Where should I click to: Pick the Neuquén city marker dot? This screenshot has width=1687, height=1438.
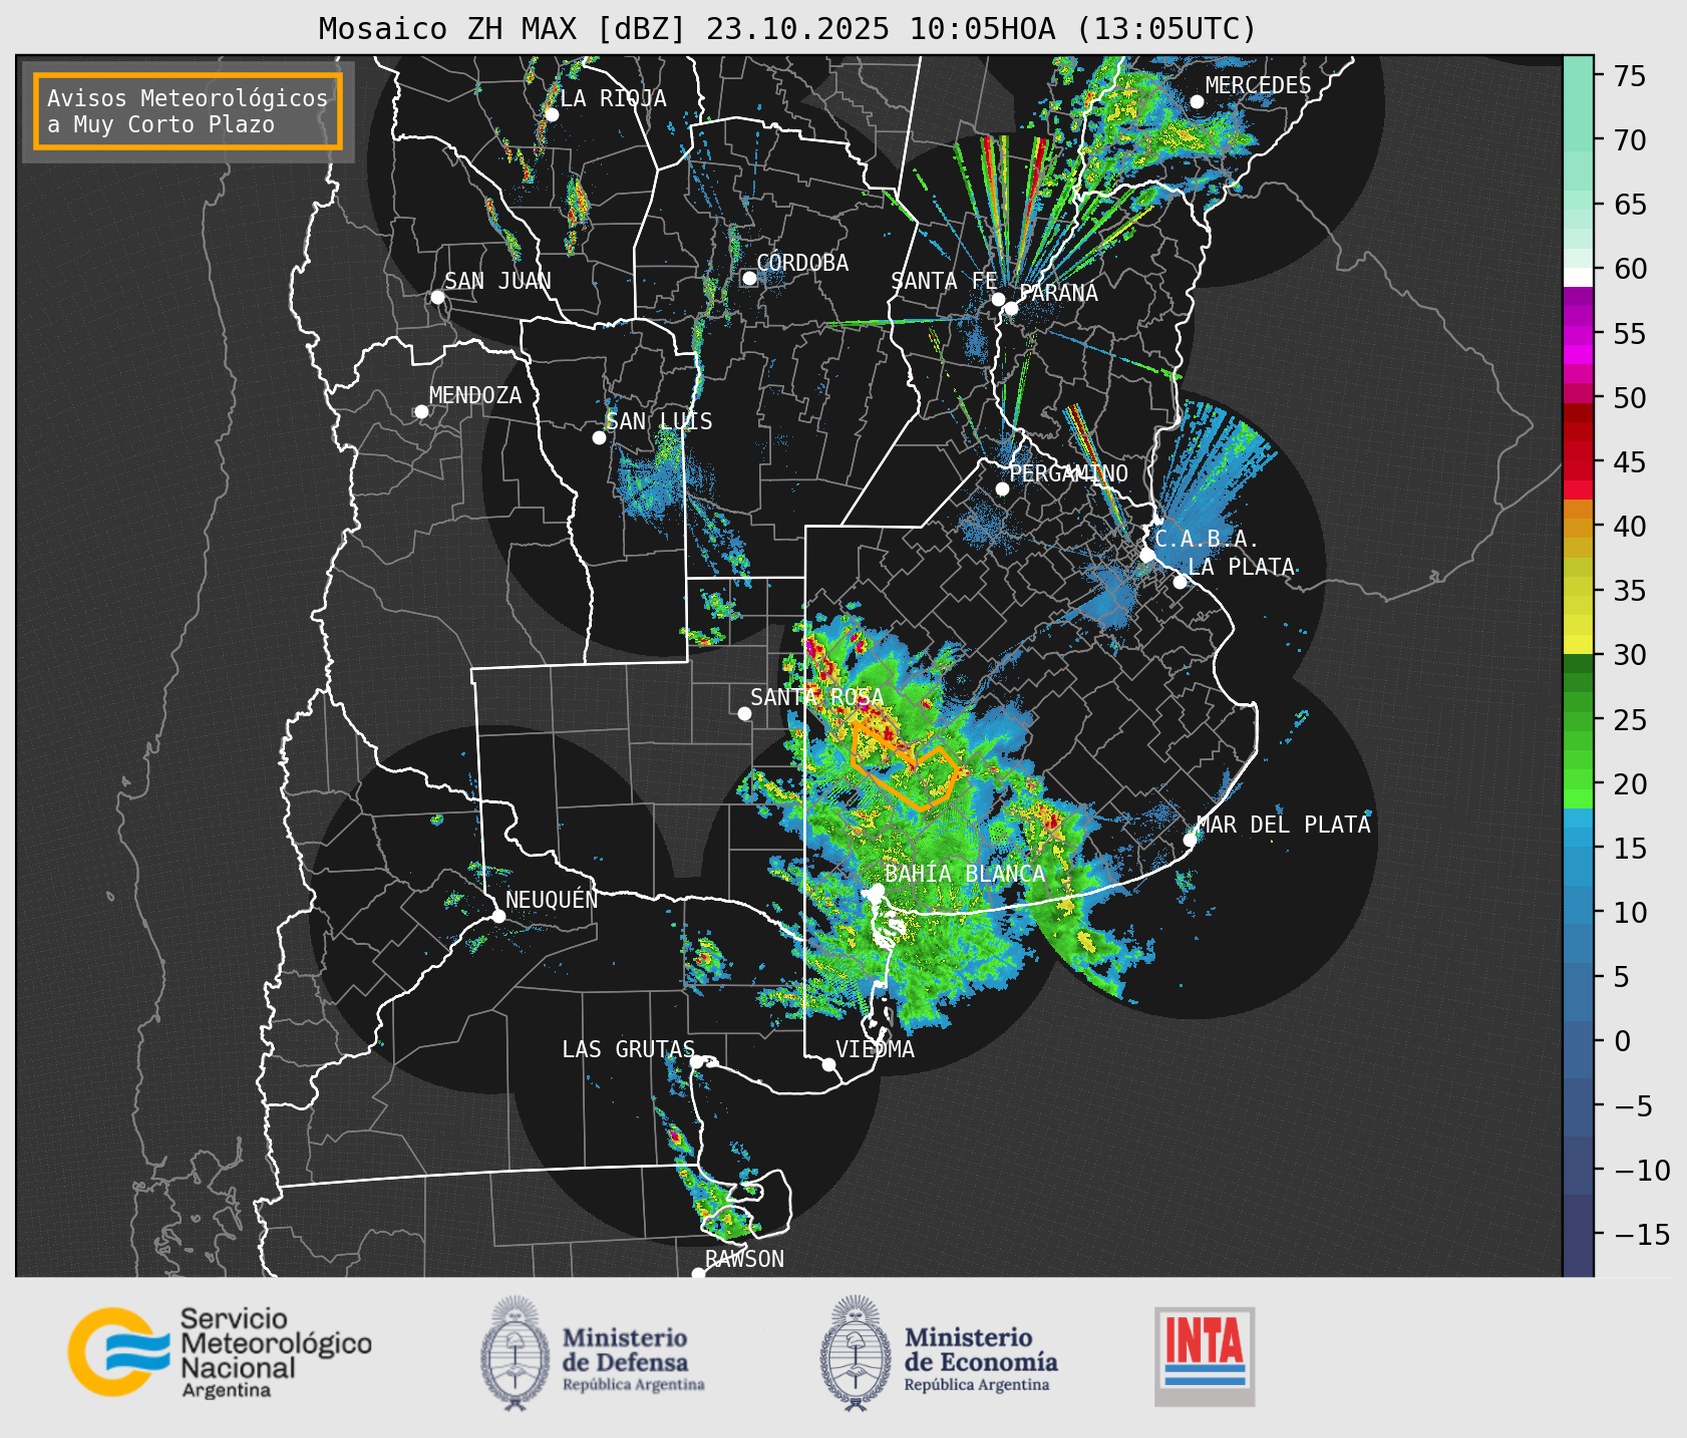(x=498, y=916)
